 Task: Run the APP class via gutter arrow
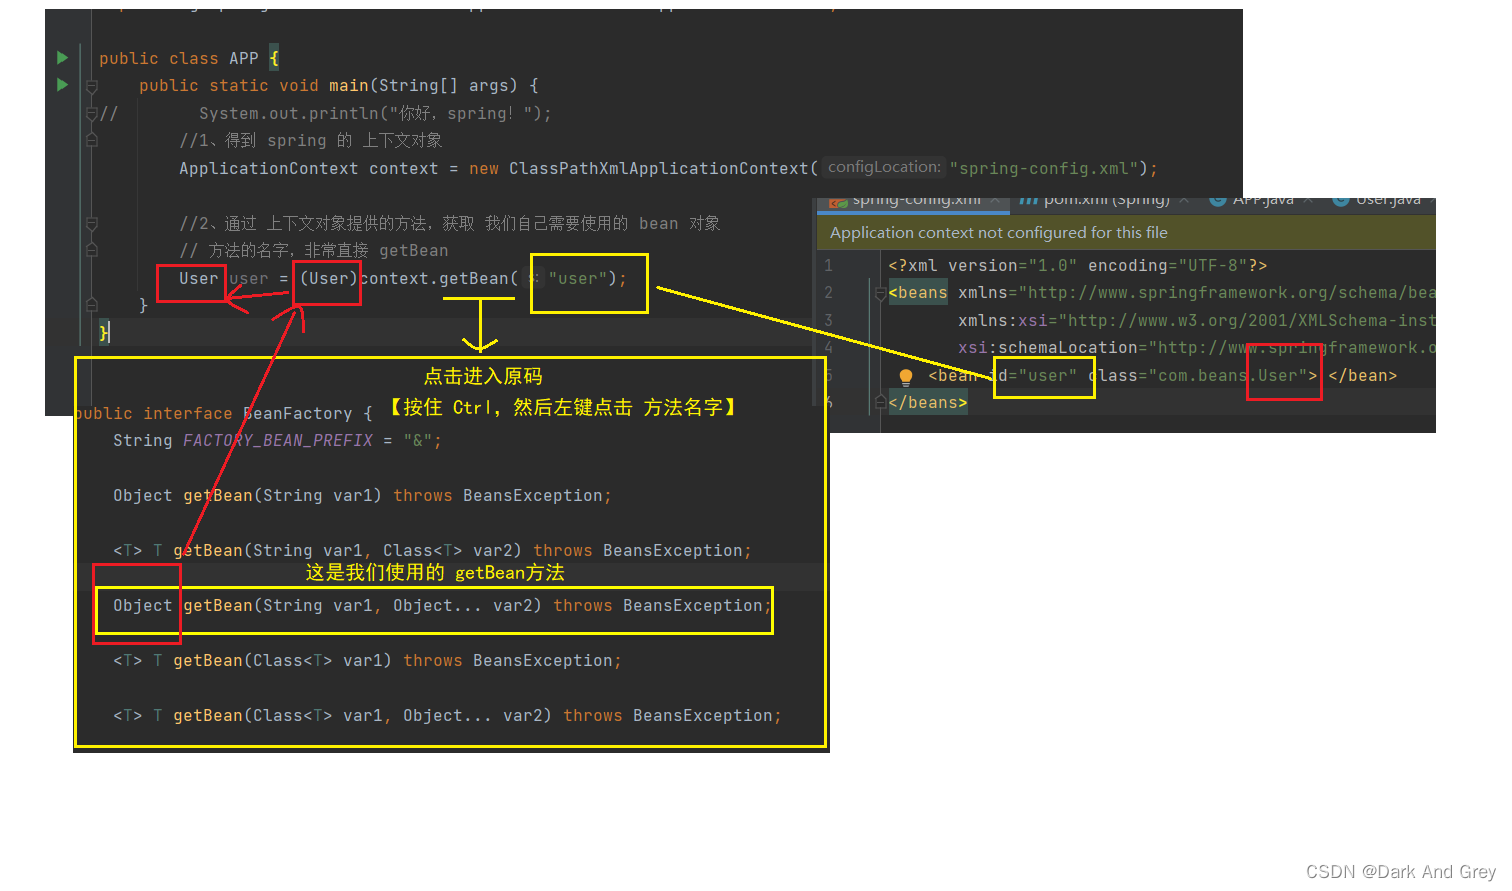pyautogui.click(x=63, y=58)
